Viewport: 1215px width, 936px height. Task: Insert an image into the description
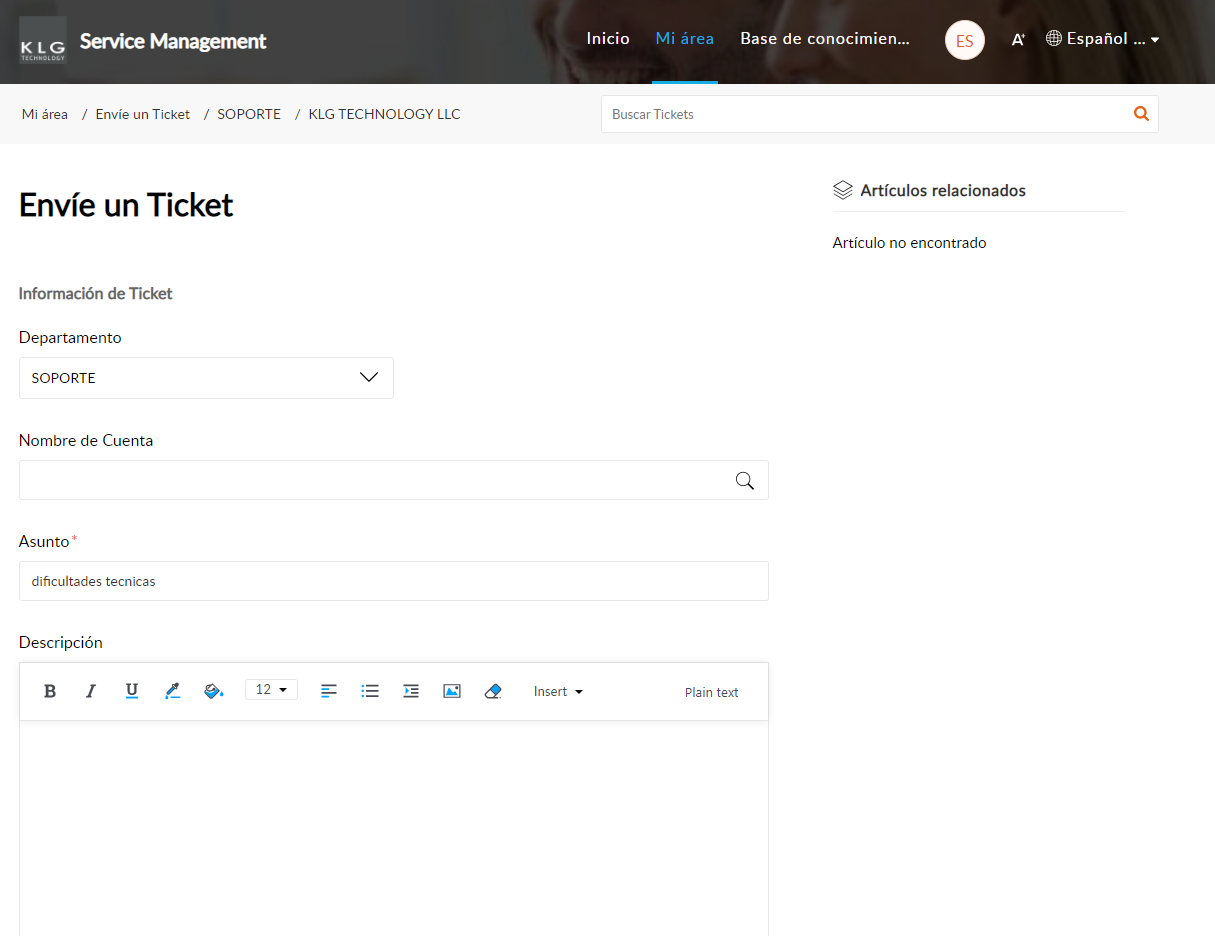pyautogui.click(x=452, y=691)
